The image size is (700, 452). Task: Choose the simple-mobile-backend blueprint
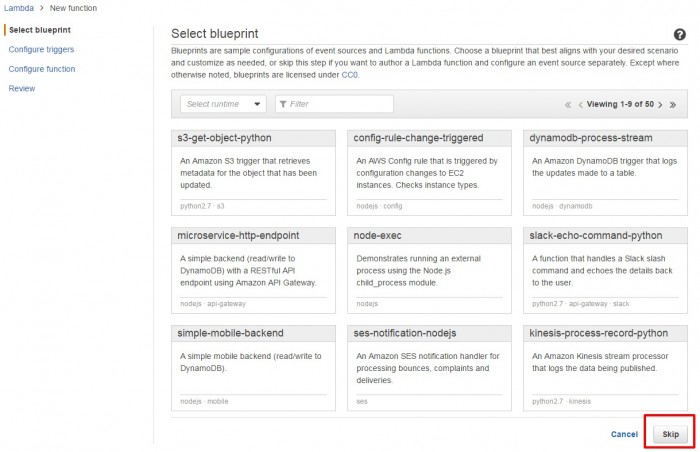tap(253, 368)
